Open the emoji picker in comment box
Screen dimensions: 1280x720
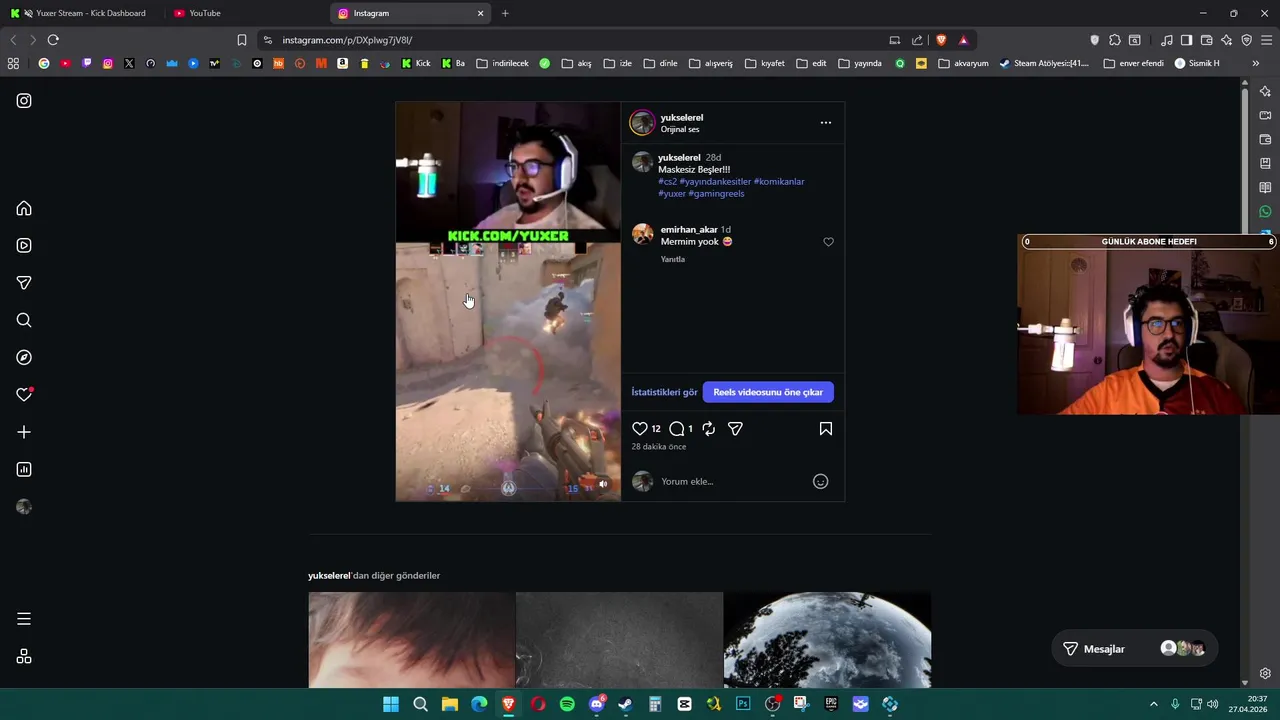click(820, 481)
